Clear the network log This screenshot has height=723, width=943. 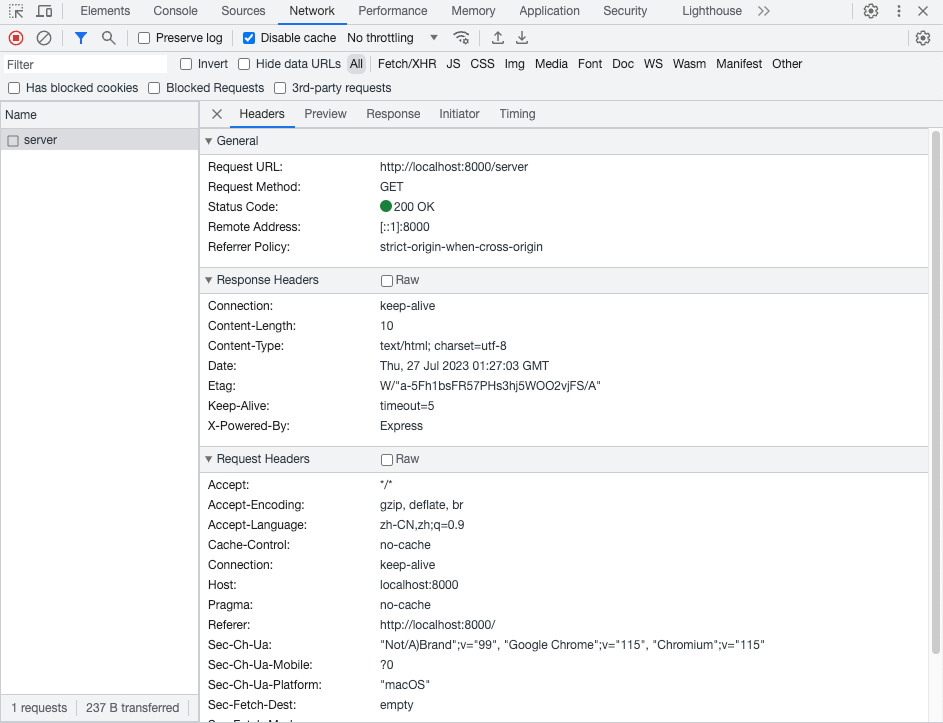[44, 38]
